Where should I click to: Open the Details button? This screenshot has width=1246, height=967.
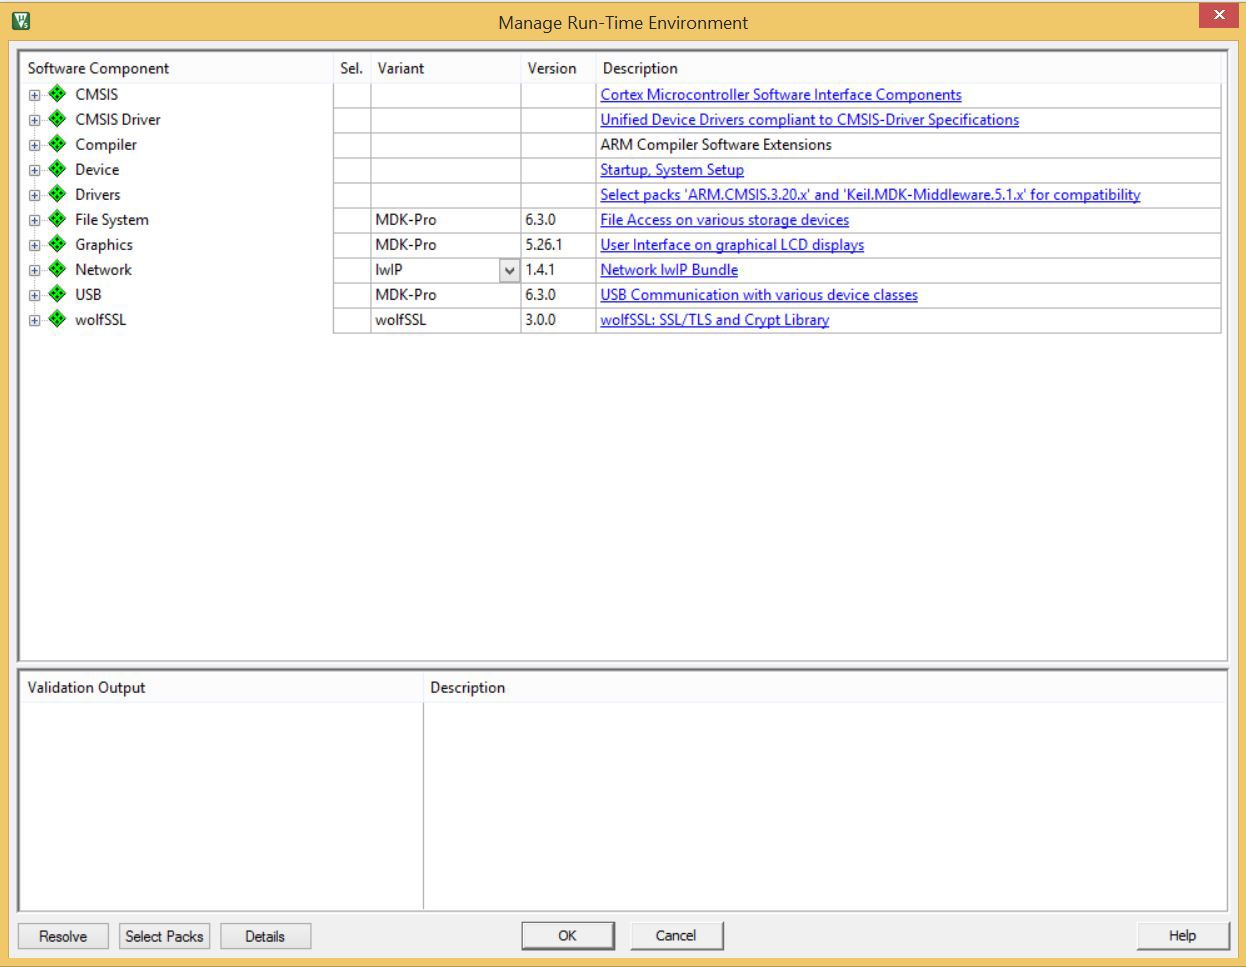[265, 936]
